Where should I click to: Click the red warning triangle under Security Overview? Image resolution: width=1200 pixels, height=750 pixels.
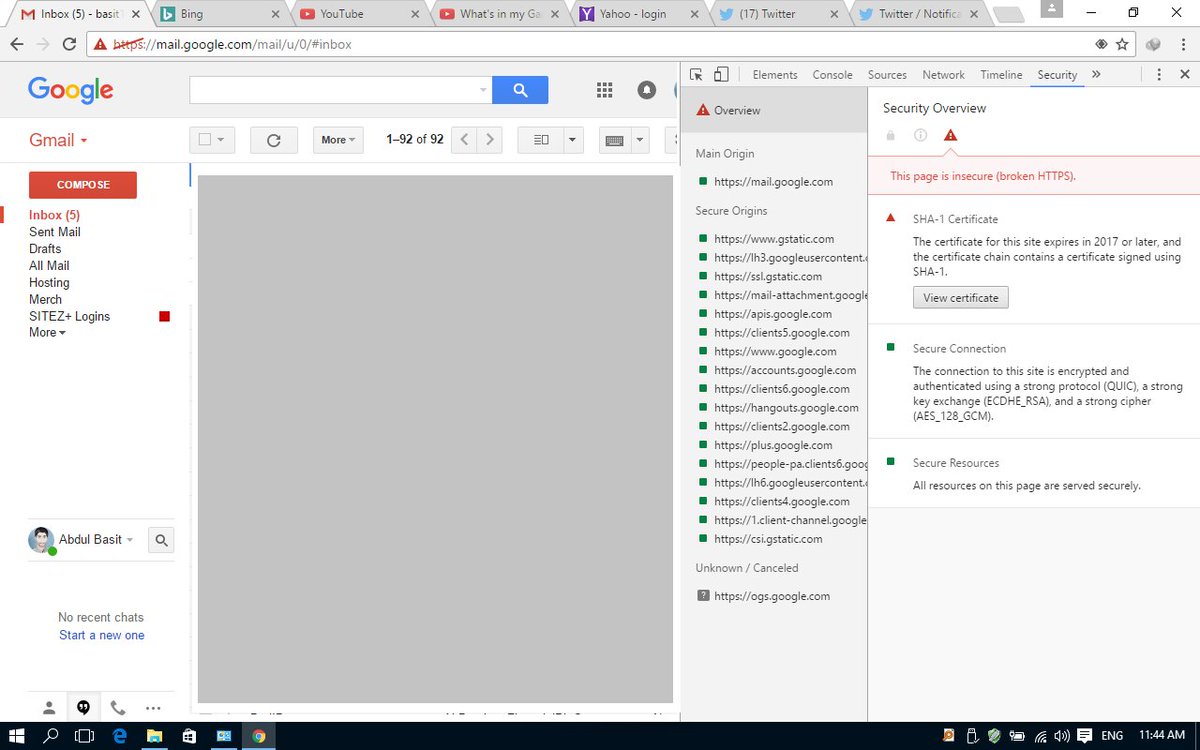[950, 135]
